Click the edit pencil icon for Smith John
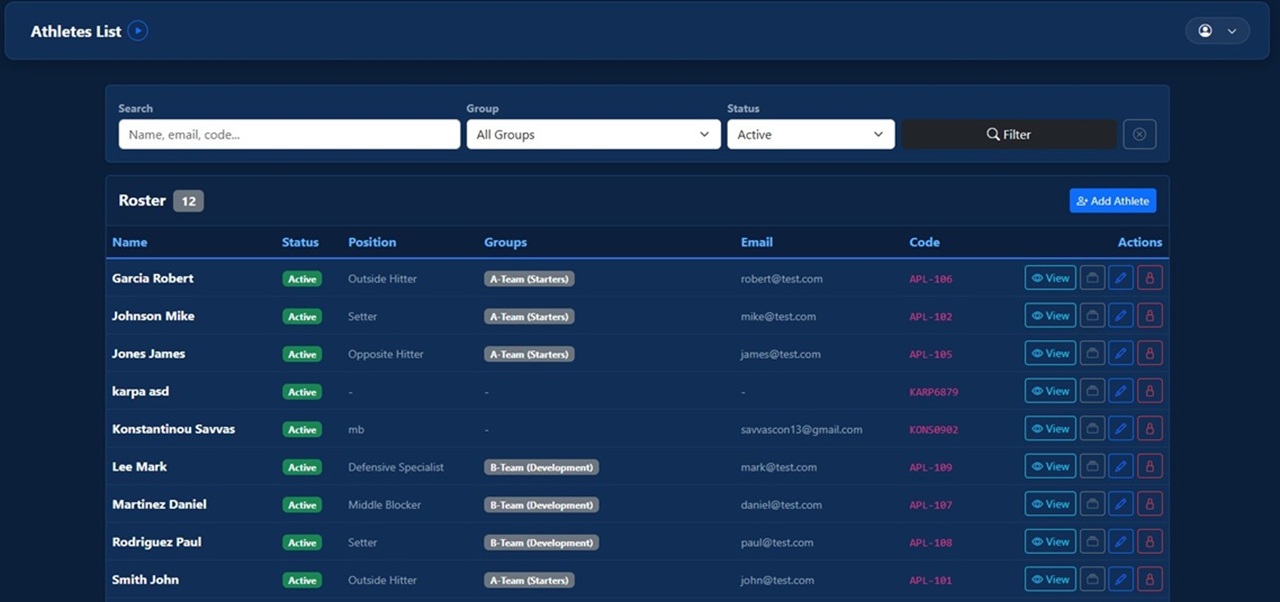The height and width of the screenshot is (602, 1280). [x=1120, y=578]
